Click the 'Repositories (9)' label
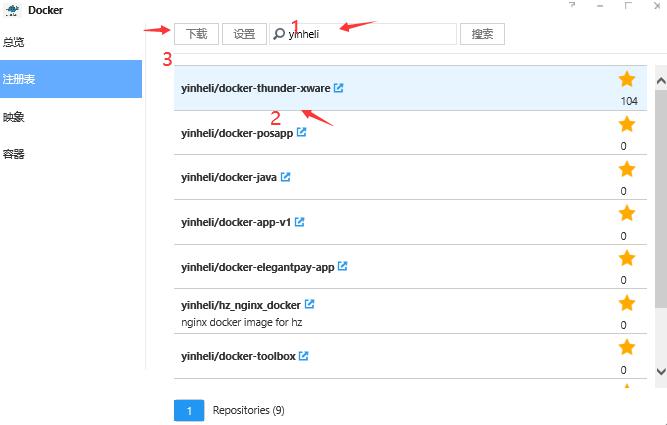The image size is (667, 425). point(248,410)
